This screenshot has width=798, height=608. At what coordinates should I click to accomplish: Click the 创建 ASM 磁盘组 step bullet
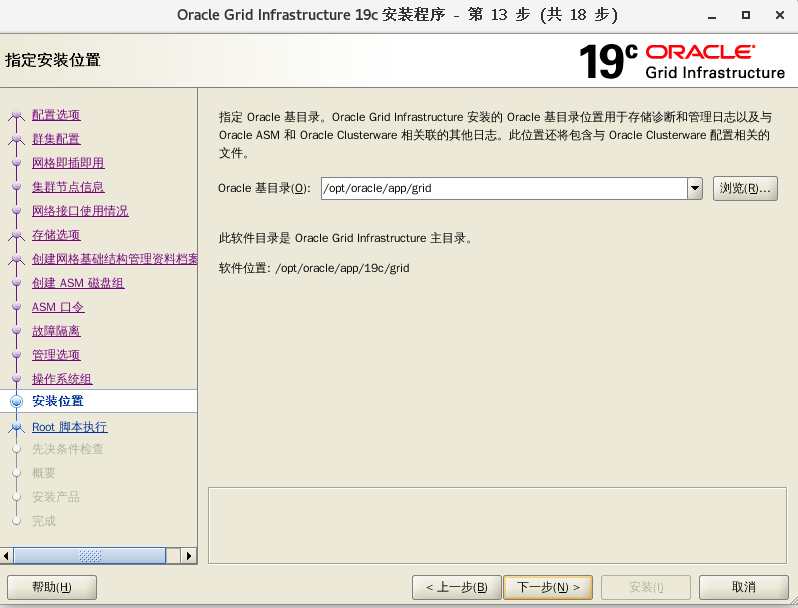click(16, 282)
